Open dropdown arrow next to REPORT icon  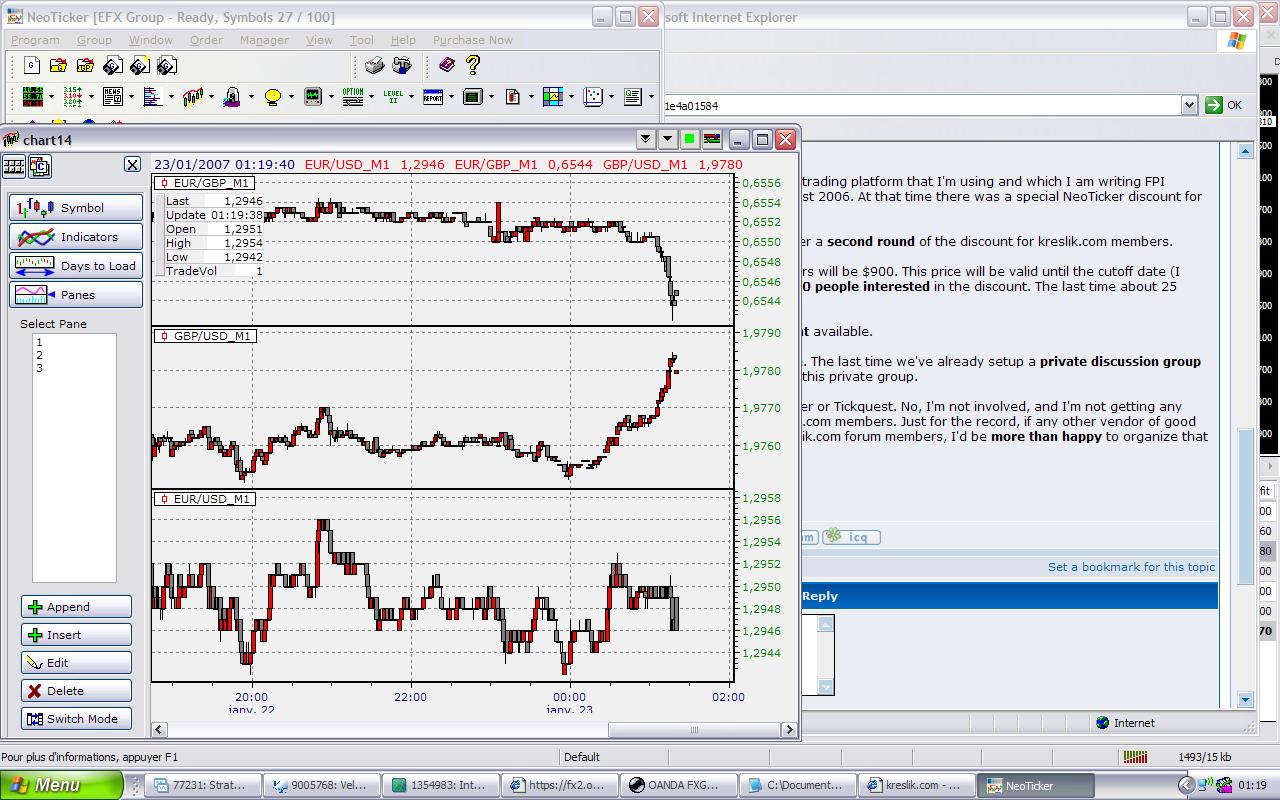(450, 97)
